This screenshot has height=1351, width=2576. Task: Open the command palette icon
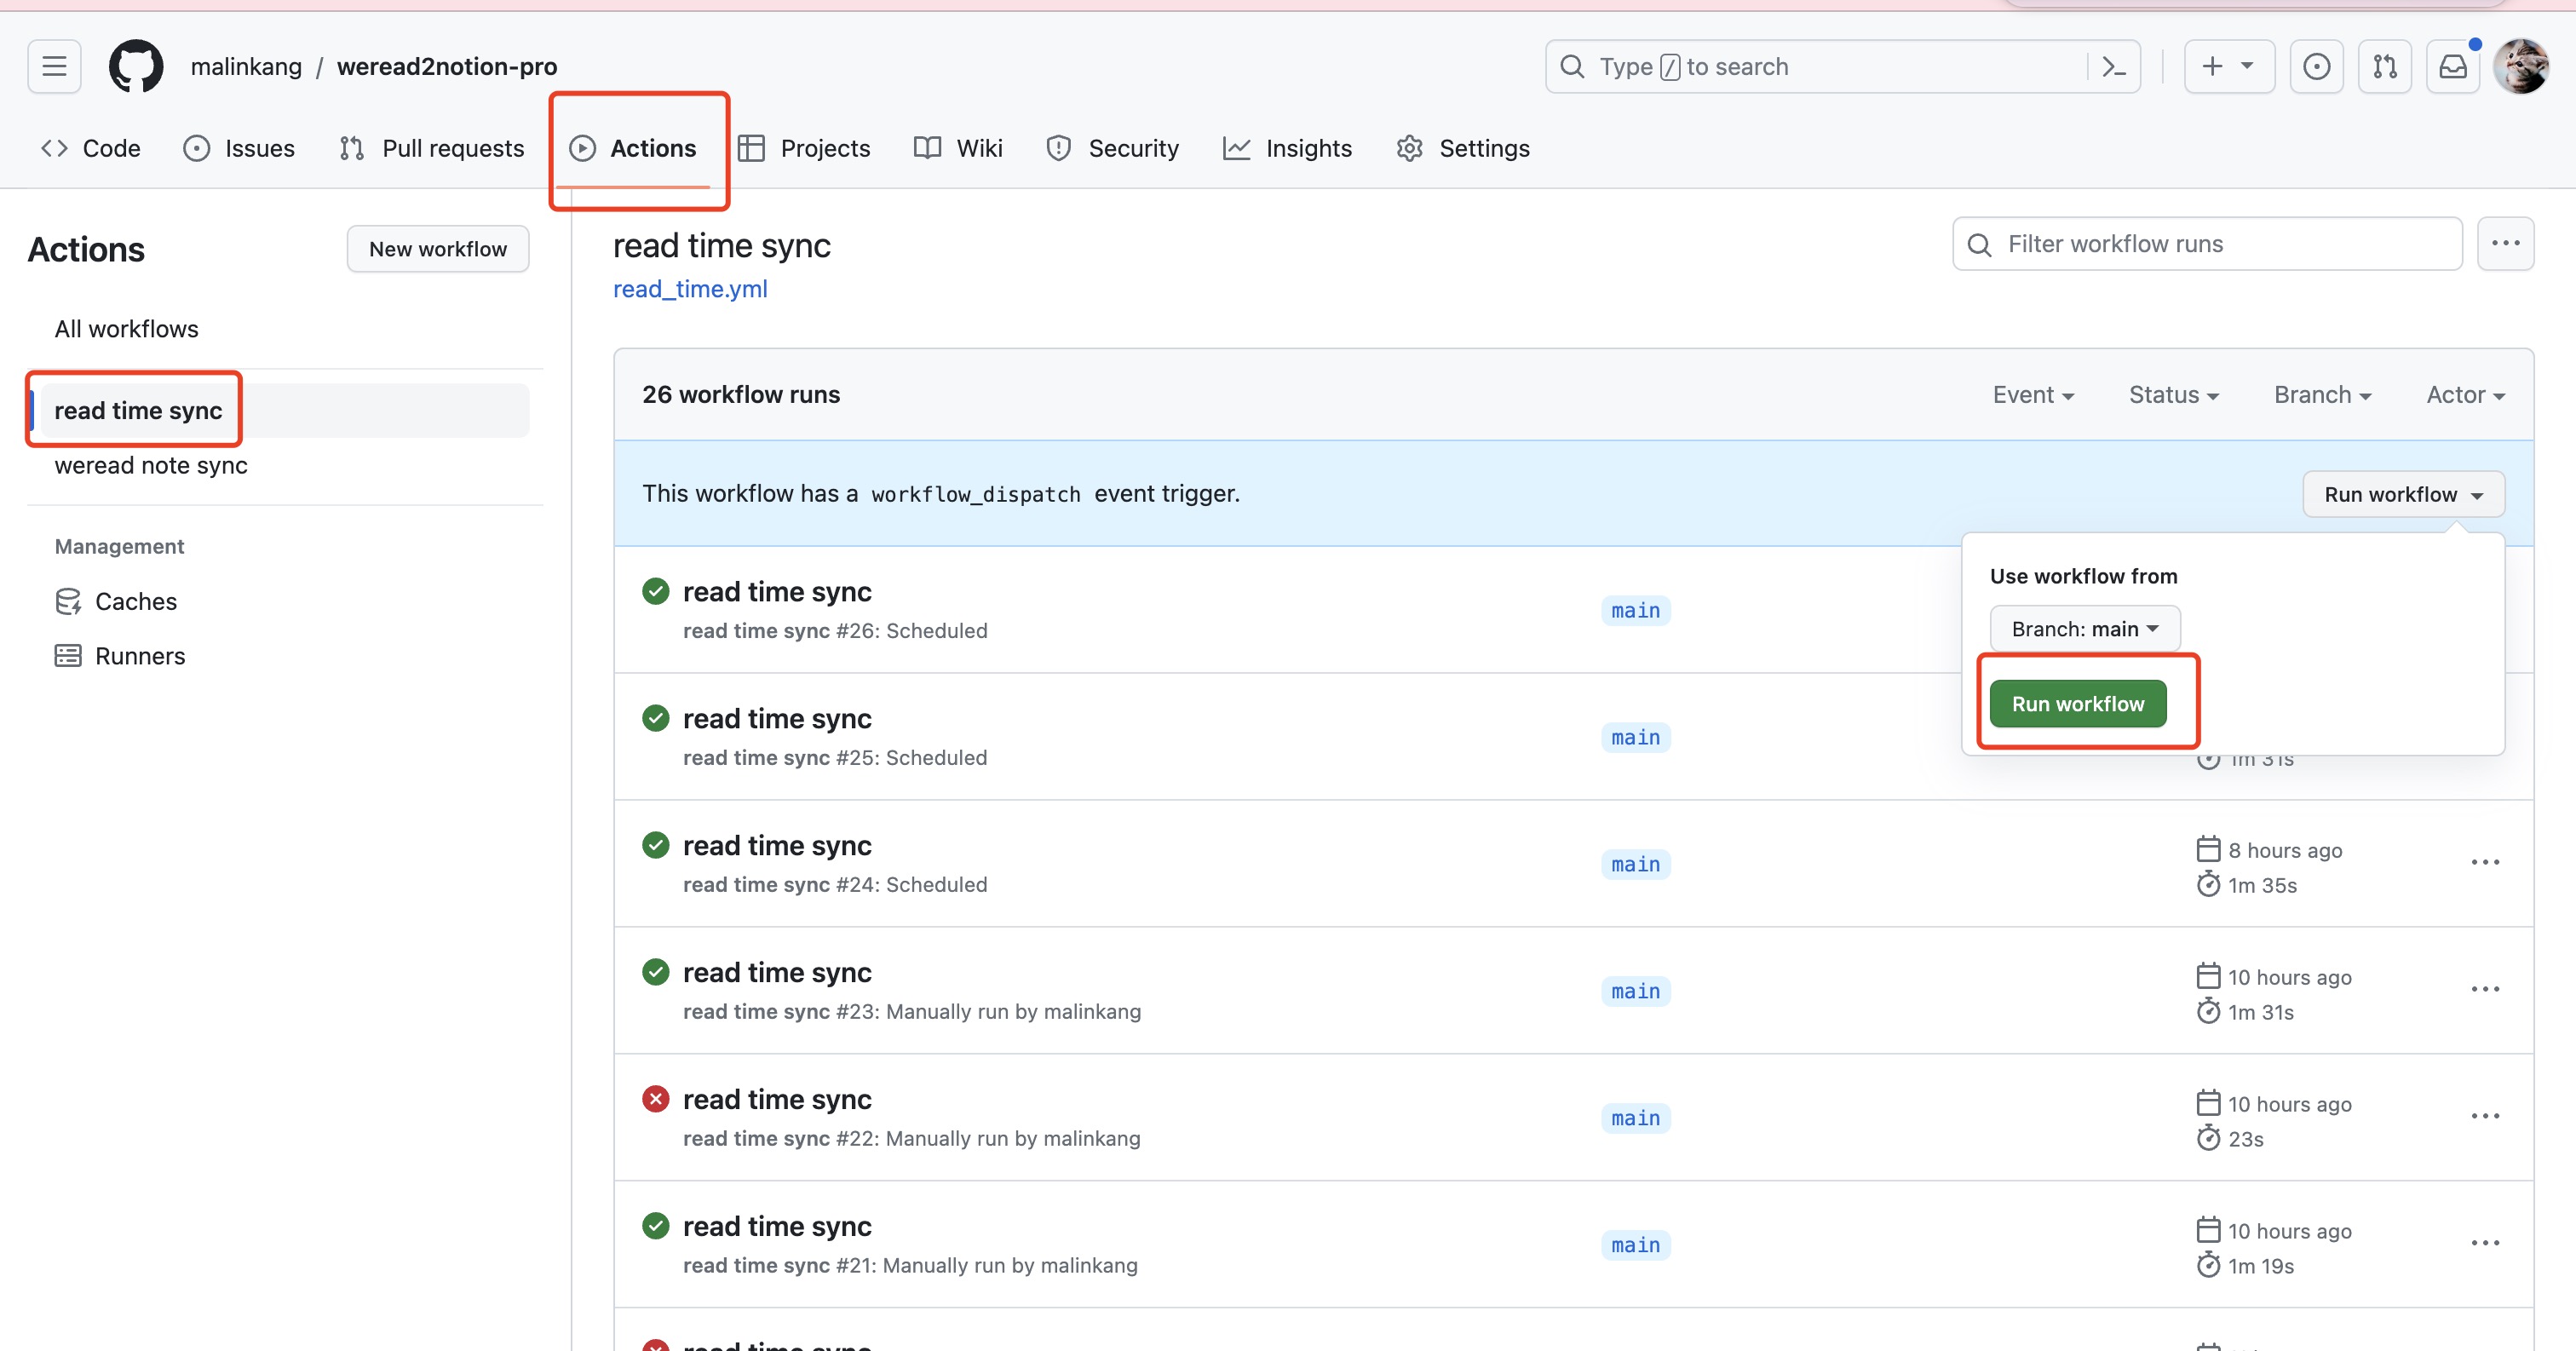[2113, 67]
